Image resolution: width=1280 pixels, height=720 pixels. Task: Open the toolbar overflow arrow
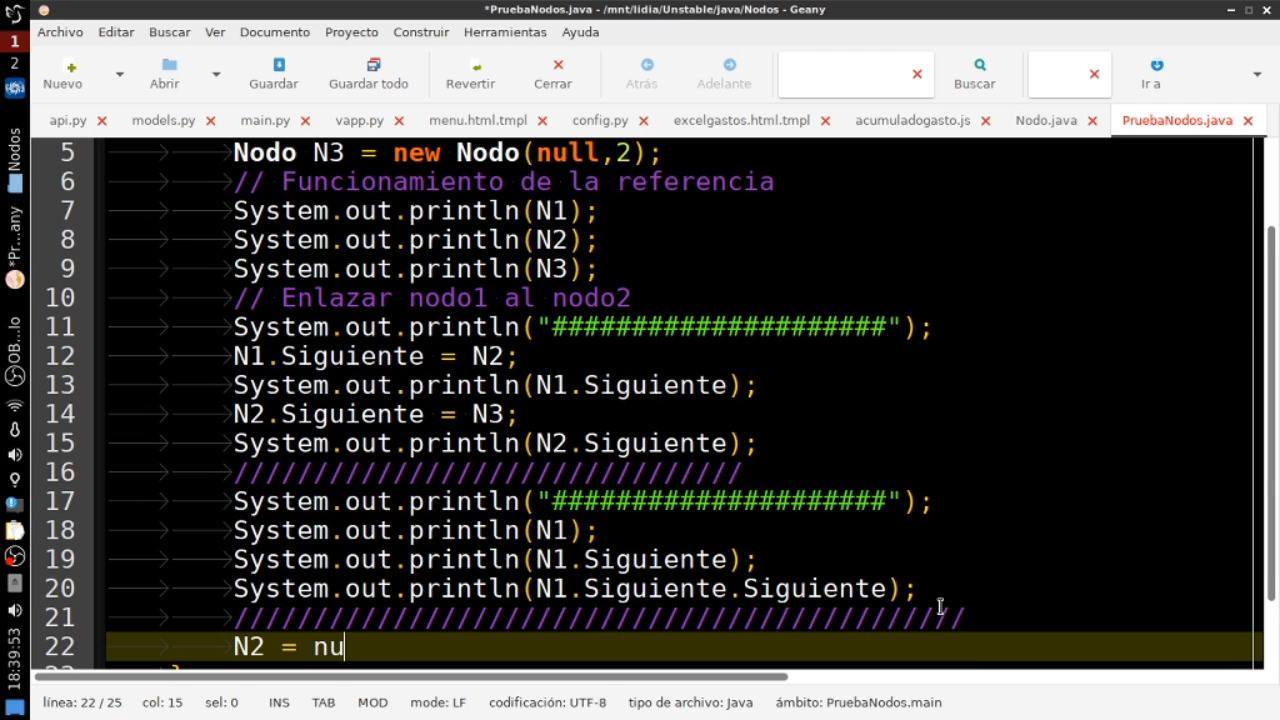coord(1257,74)
